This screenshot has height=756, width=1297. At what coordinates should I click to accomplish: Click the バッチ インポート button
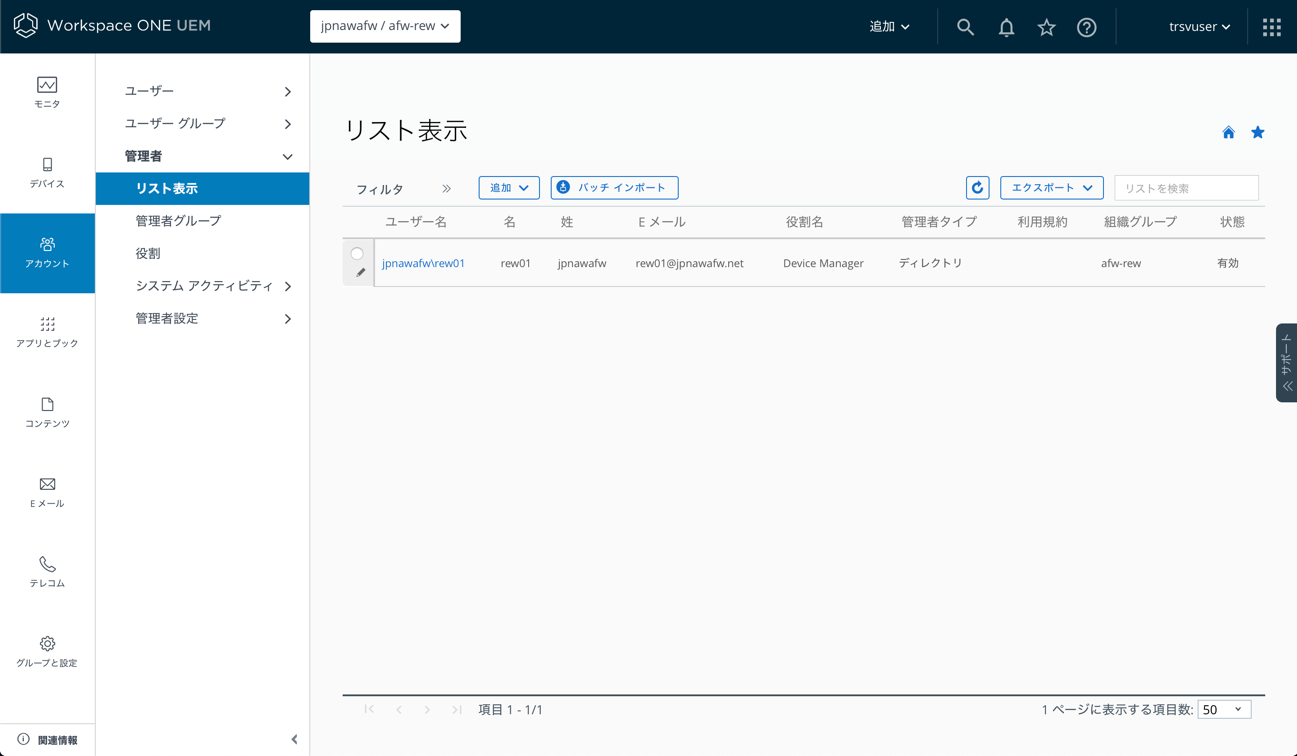614,187
